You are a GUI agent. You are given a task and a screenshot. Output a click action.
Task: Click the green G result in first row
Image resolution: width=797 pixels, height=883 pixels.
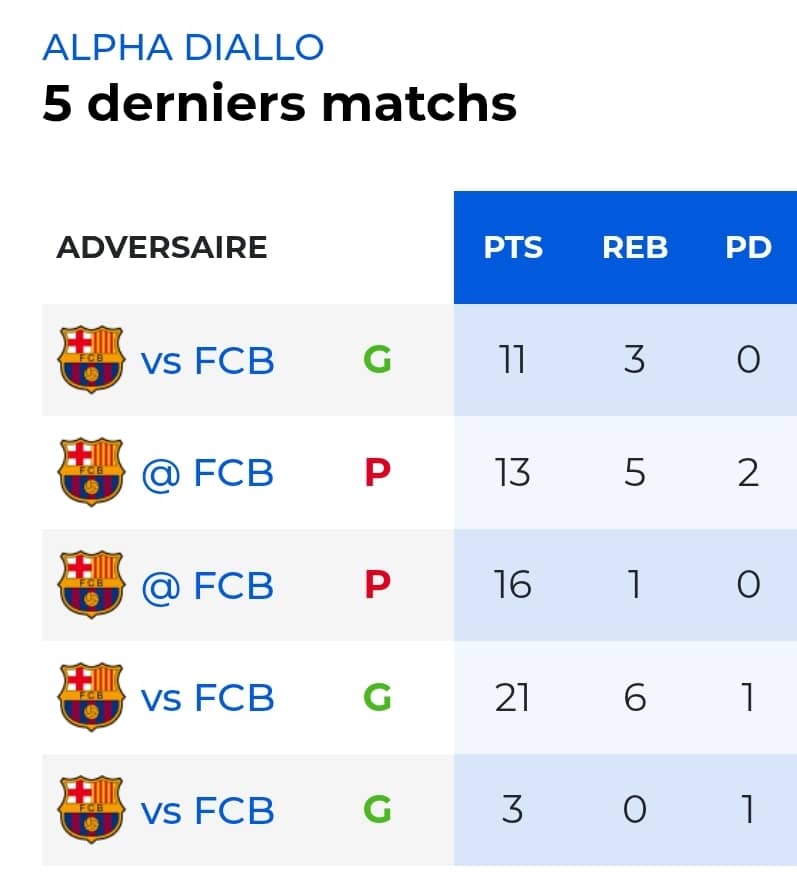377,359
